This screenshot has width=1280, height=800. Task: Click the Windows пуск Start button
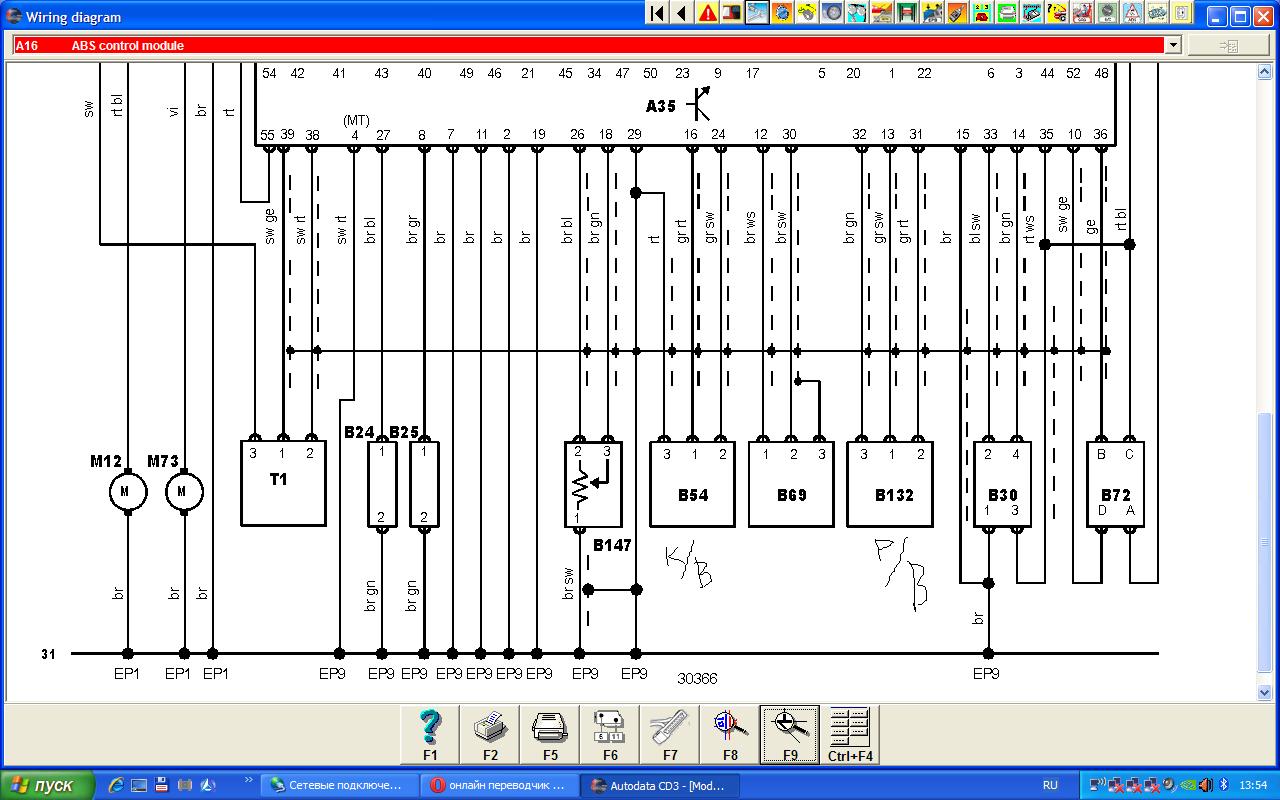[x=48, y=785]
